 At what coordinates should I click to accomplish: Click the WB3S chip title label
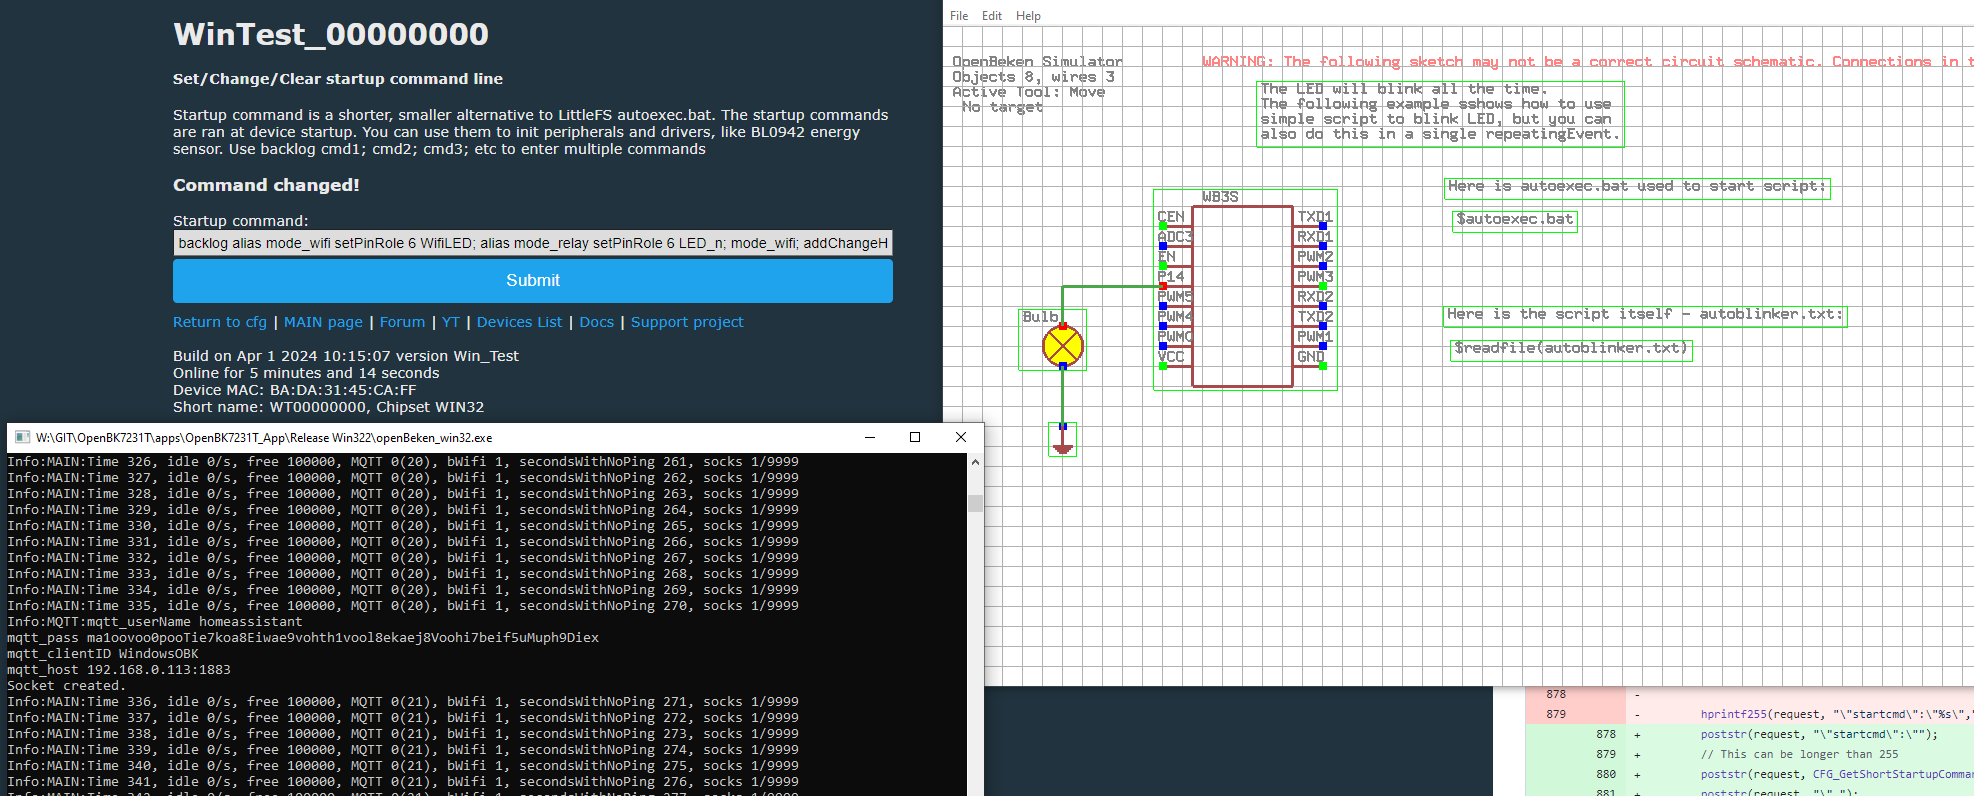tap(1220, 197)
